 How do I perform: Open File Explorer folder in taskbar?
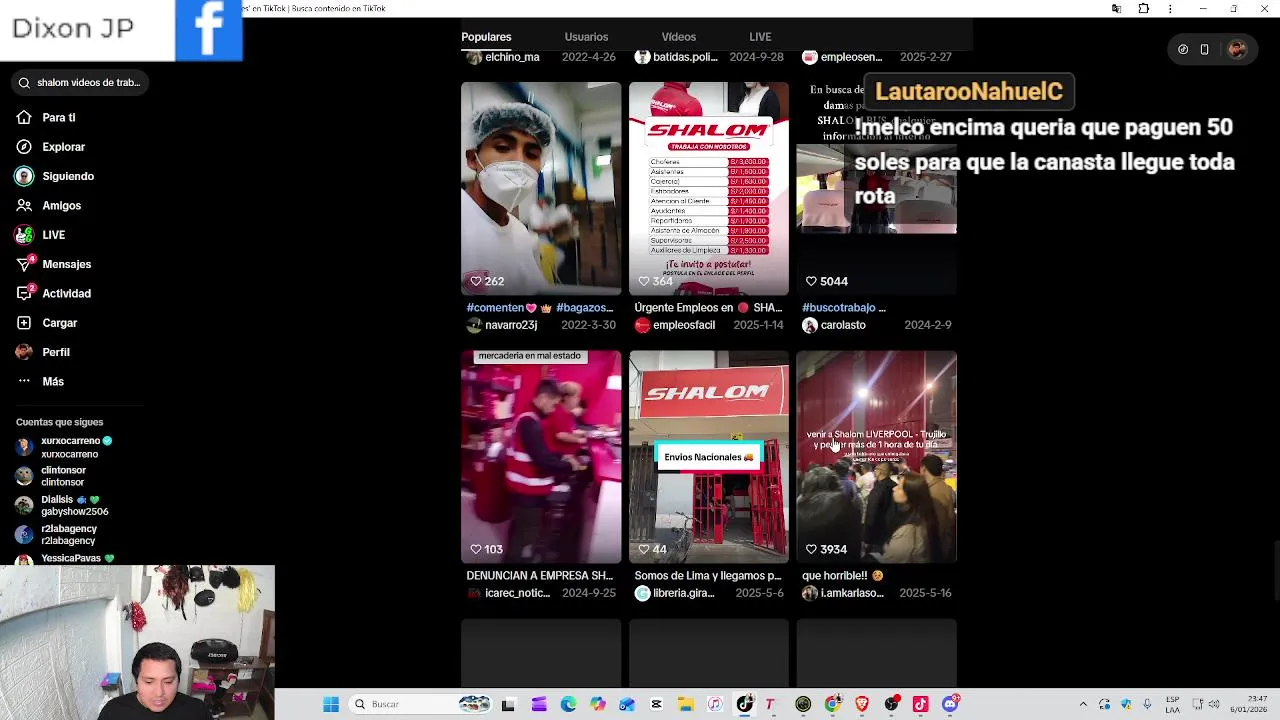[x=685, y=704]
